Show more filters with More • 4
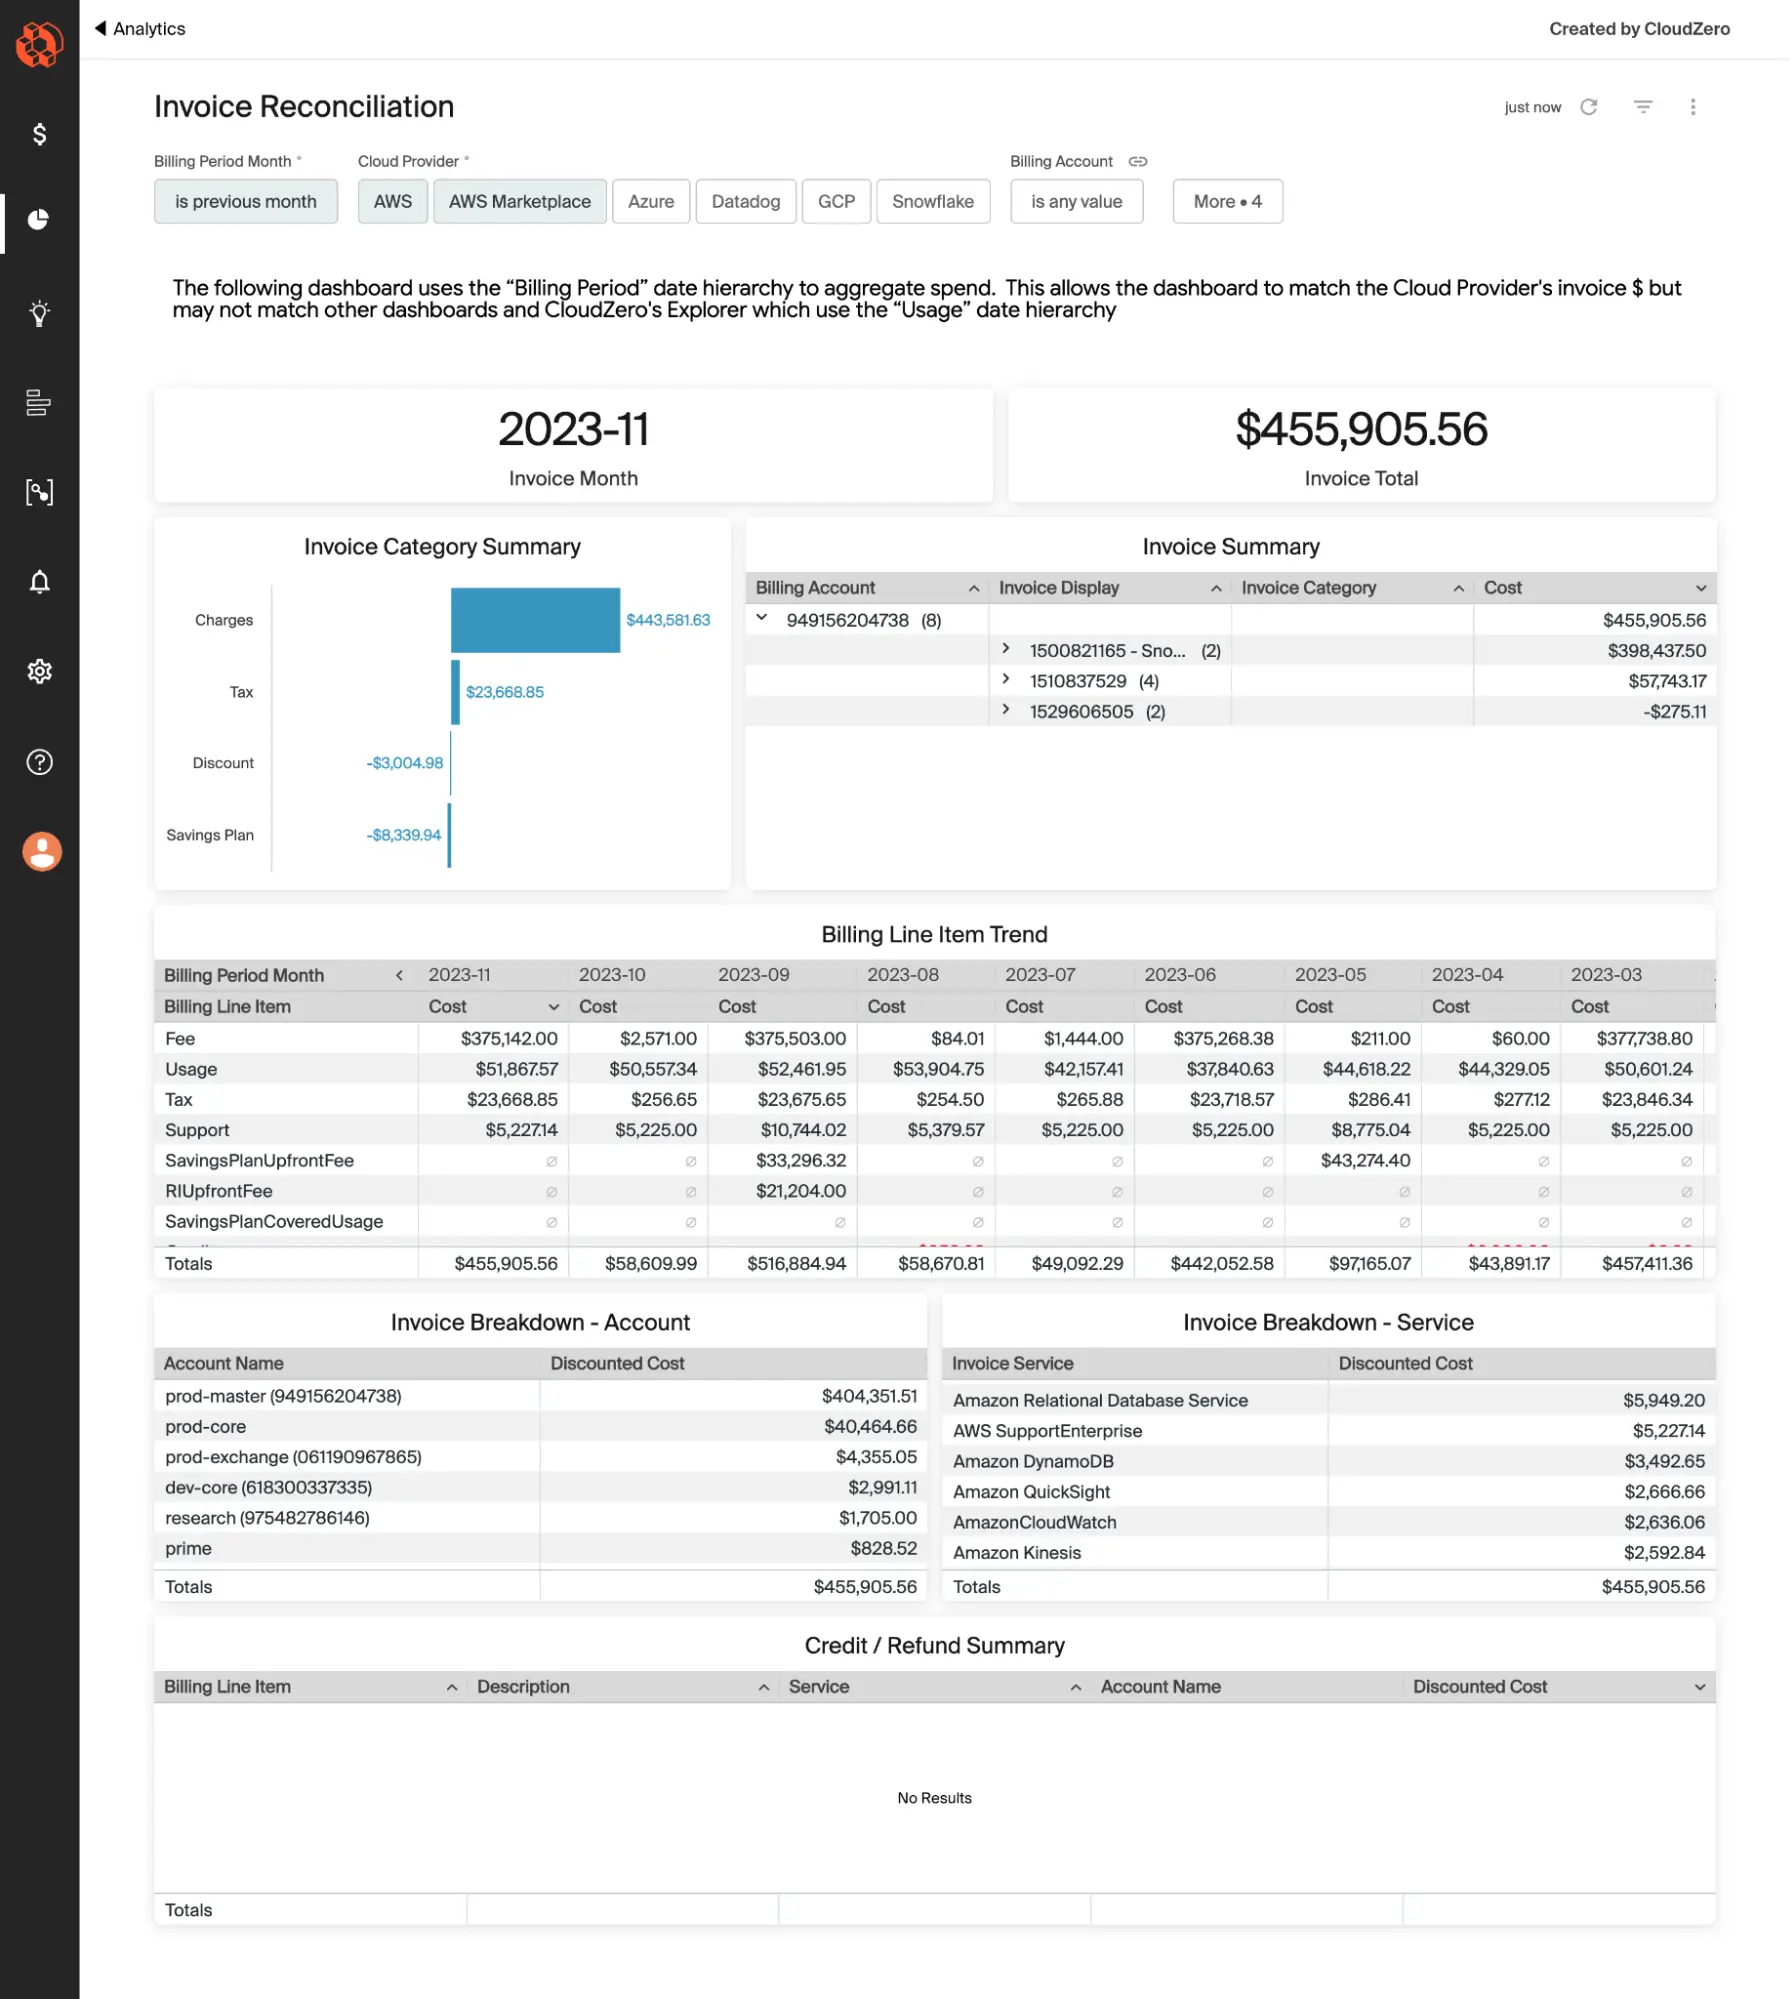Viewport: 1791px width, 1999px height. tap(1227, 201)
